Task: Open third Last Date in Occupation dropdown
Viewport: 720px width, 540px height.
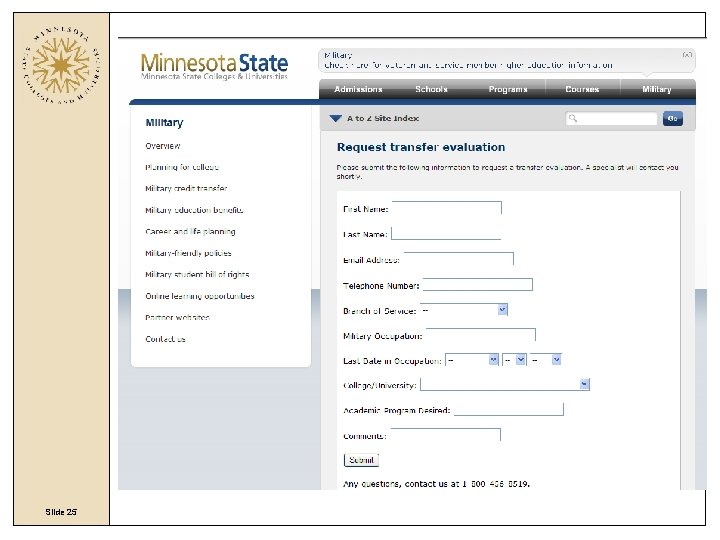Action: pyautogui.click(x=546, y=360)
